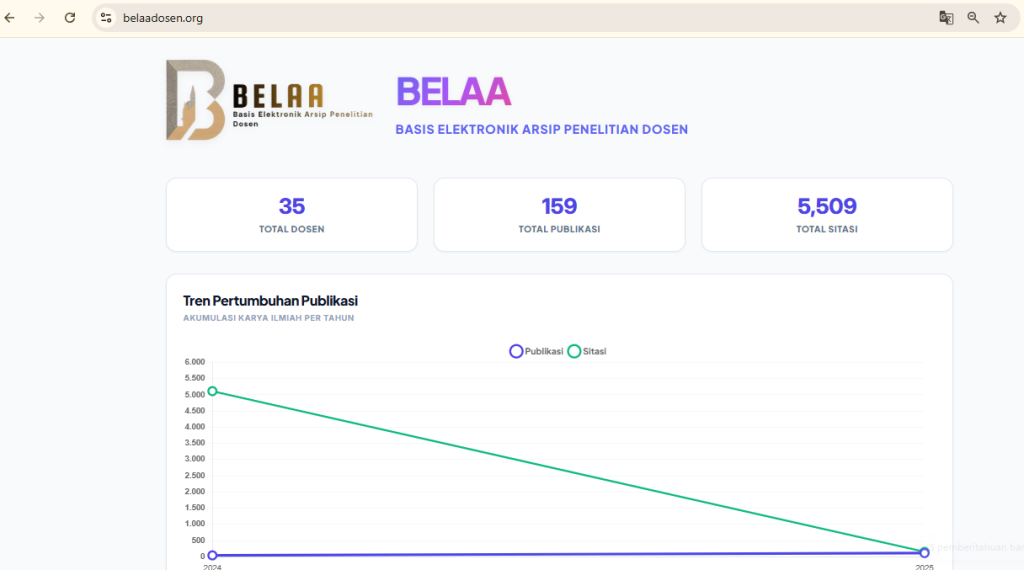Click the browser forward arrow
Viewport: 1024px width, 570px height.
pyautogui.click(x=40, y=18)
